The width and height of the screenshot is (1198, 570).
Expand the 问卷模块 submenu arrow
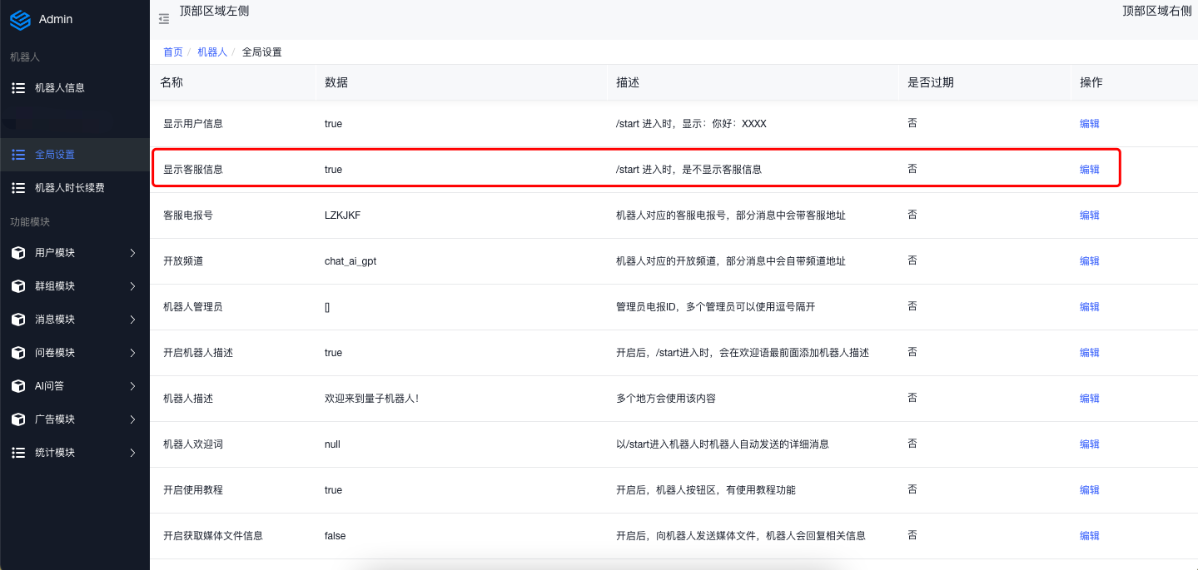click(x=133, y=353)
